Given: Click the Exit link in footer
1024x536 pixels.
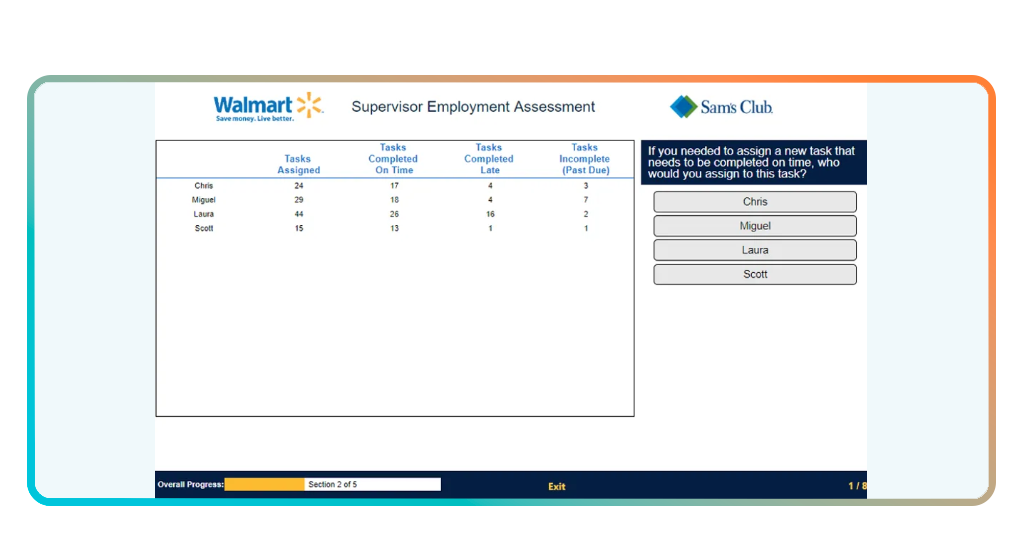Looking at the screenshot, I should click(556, 486).
